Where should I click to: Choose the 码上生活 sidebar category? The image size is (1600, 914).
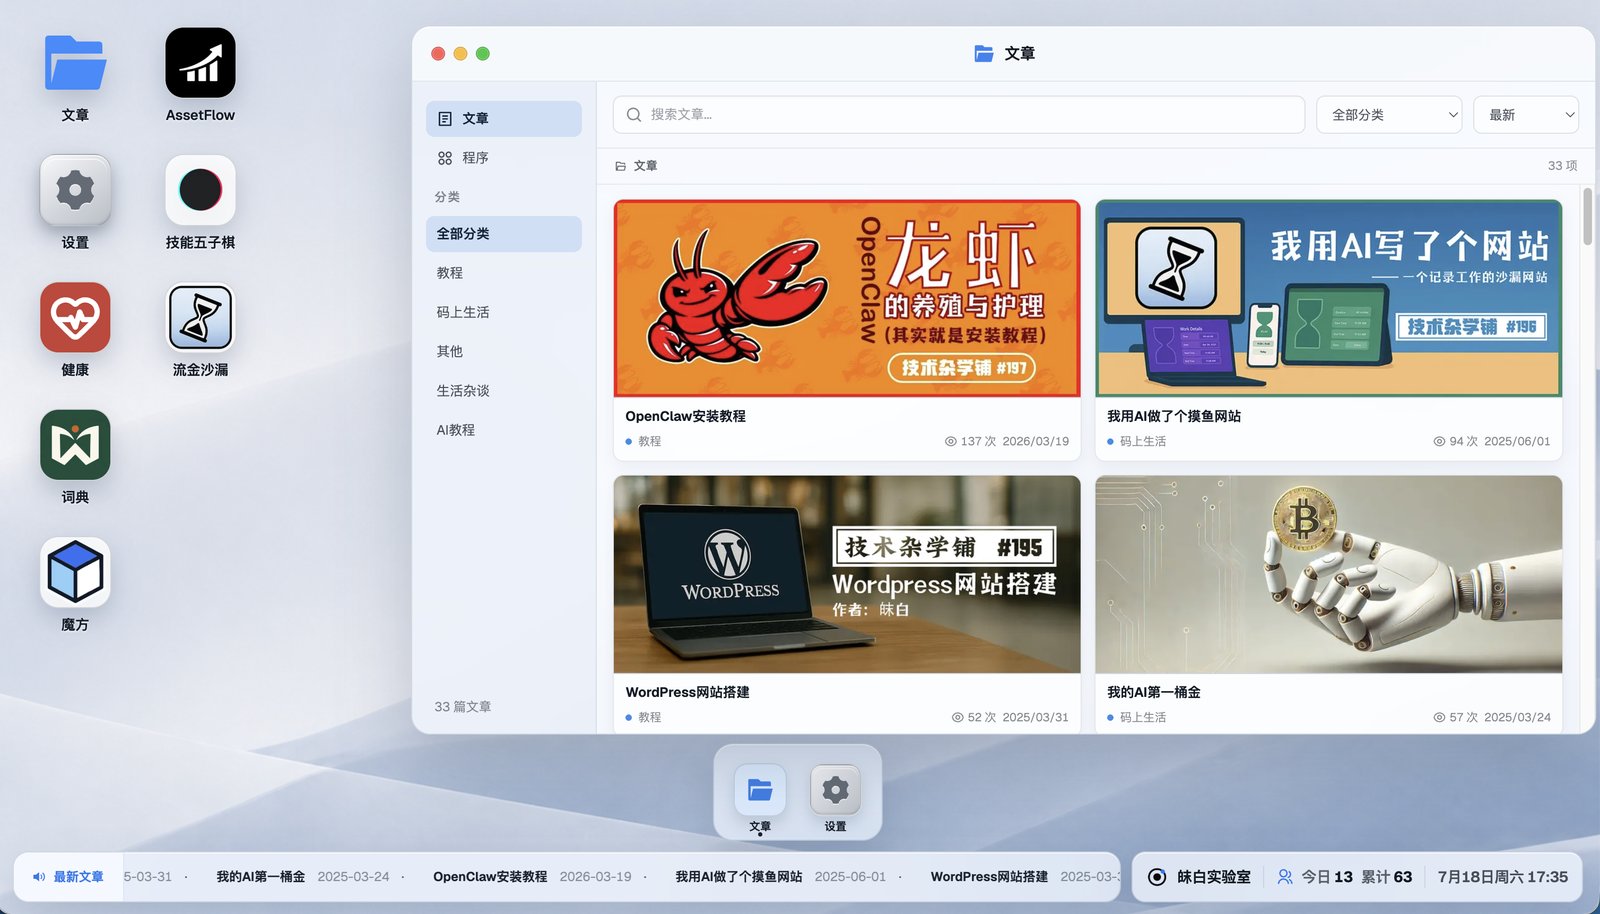coord(503,312)
